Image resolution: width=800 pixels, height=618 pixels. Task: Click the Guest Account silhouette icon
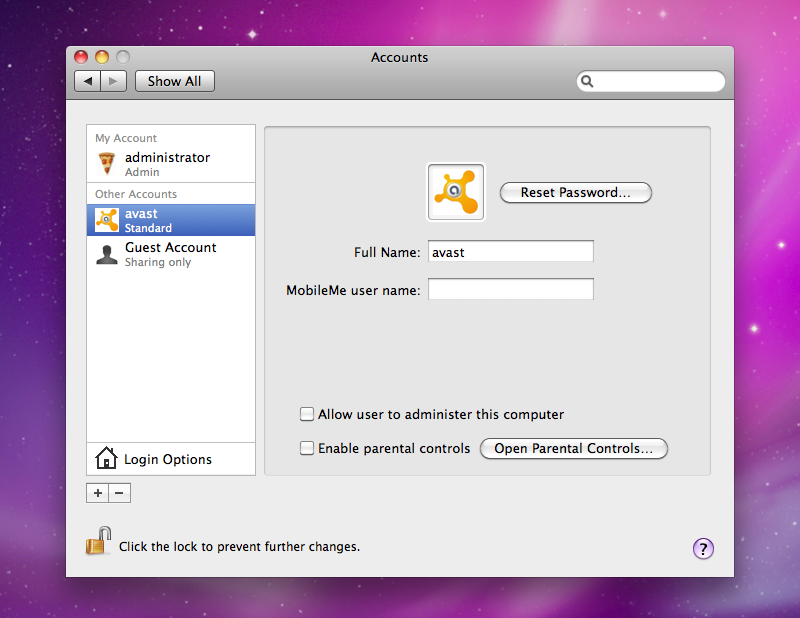(107, 254)
